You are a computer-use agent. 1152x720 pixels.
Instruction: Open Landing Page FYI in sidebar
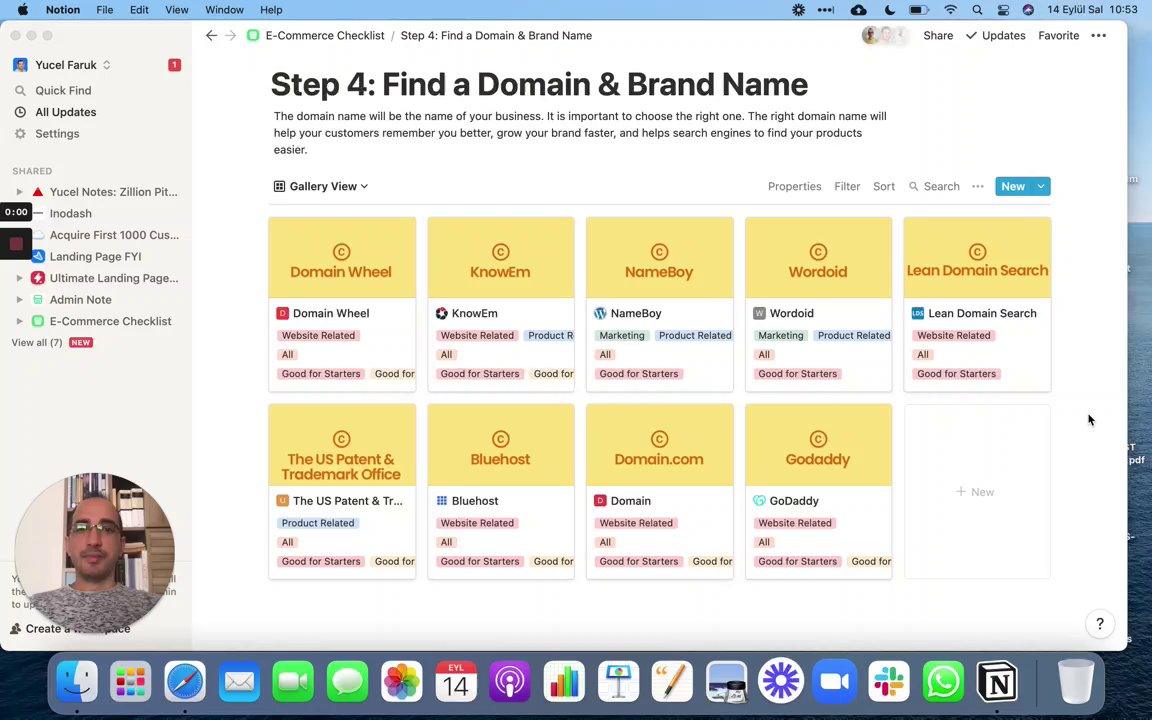click(96, 256)
